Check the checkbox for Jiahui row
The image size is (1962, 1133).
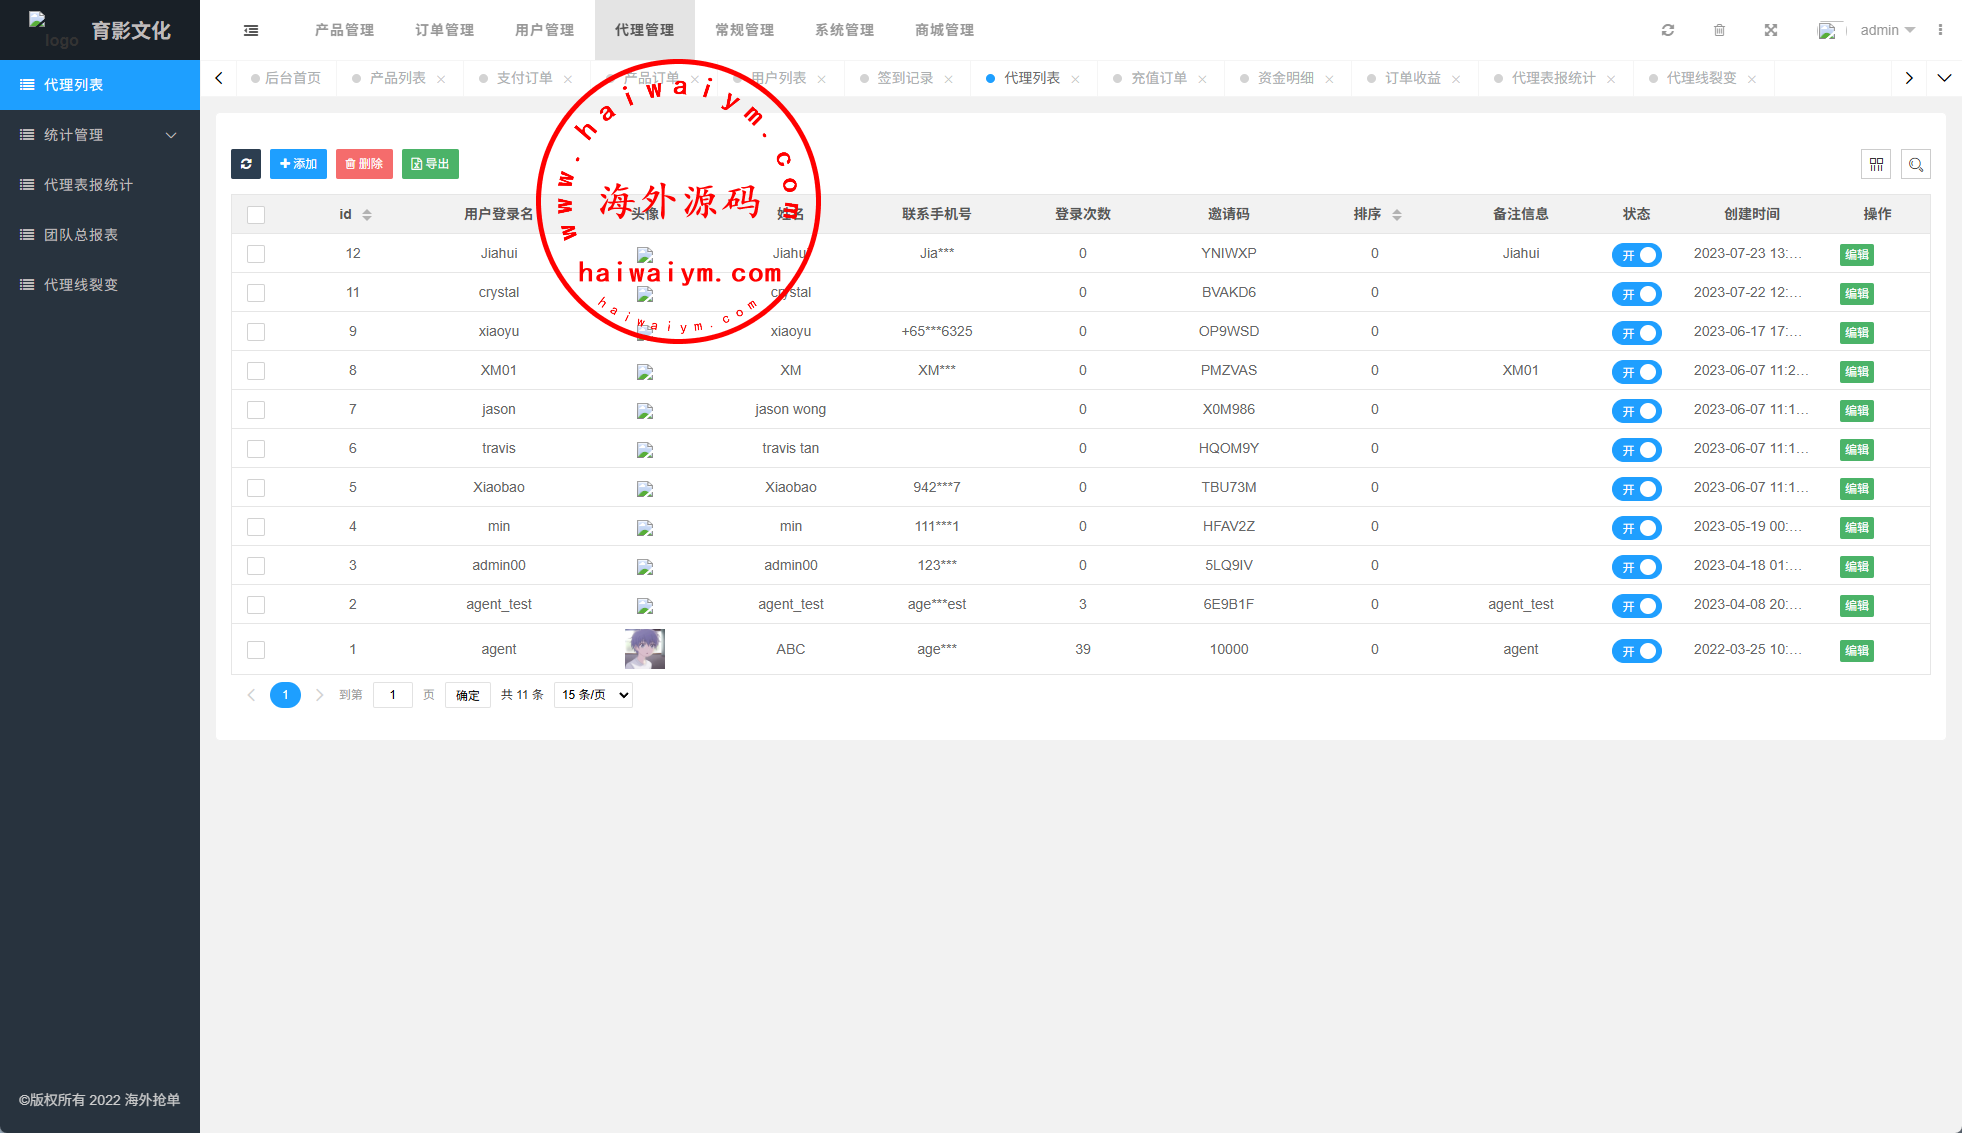tap(256, 254)
